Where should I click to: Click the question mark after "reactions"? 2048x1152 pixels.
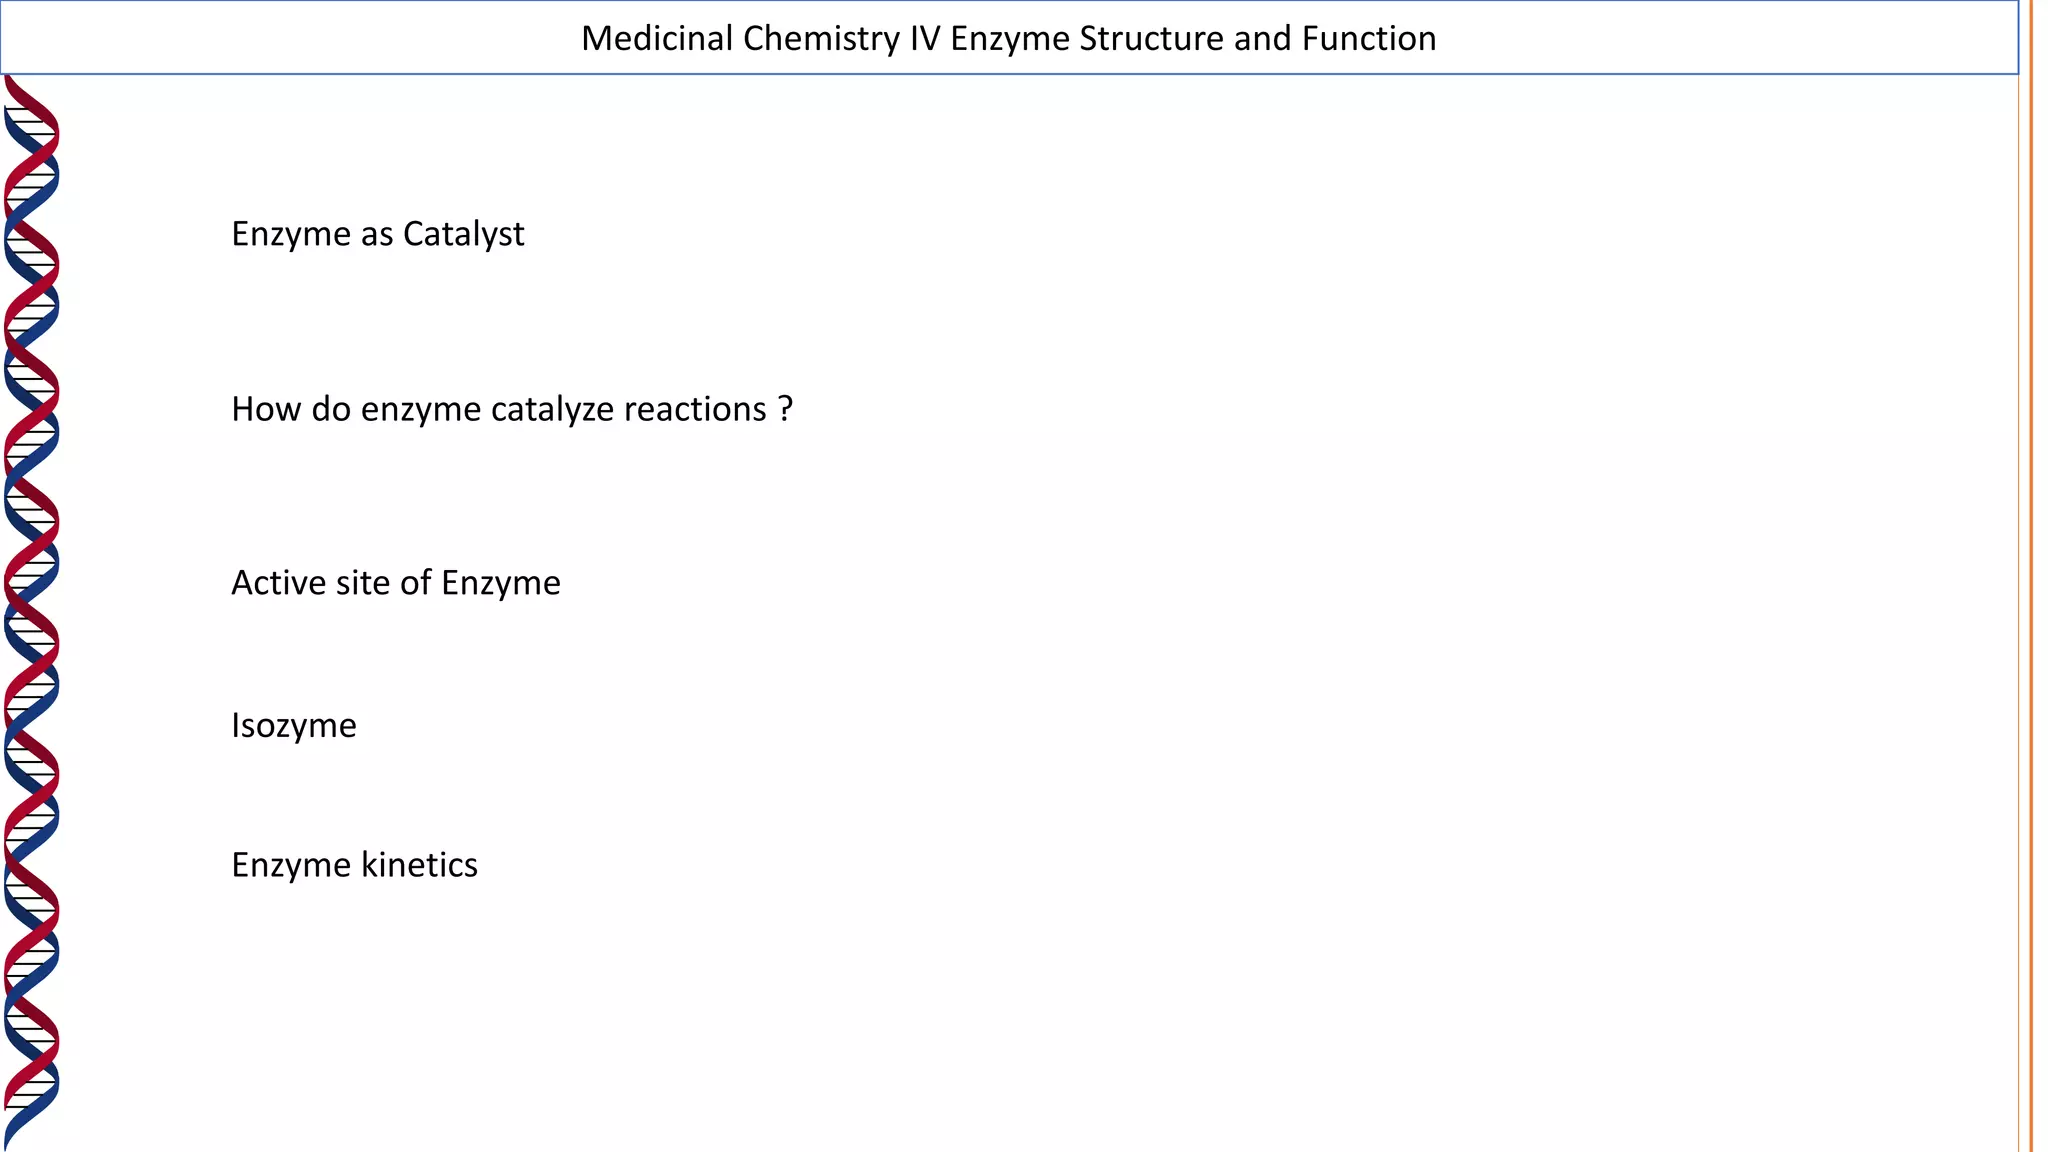(785, 409)
